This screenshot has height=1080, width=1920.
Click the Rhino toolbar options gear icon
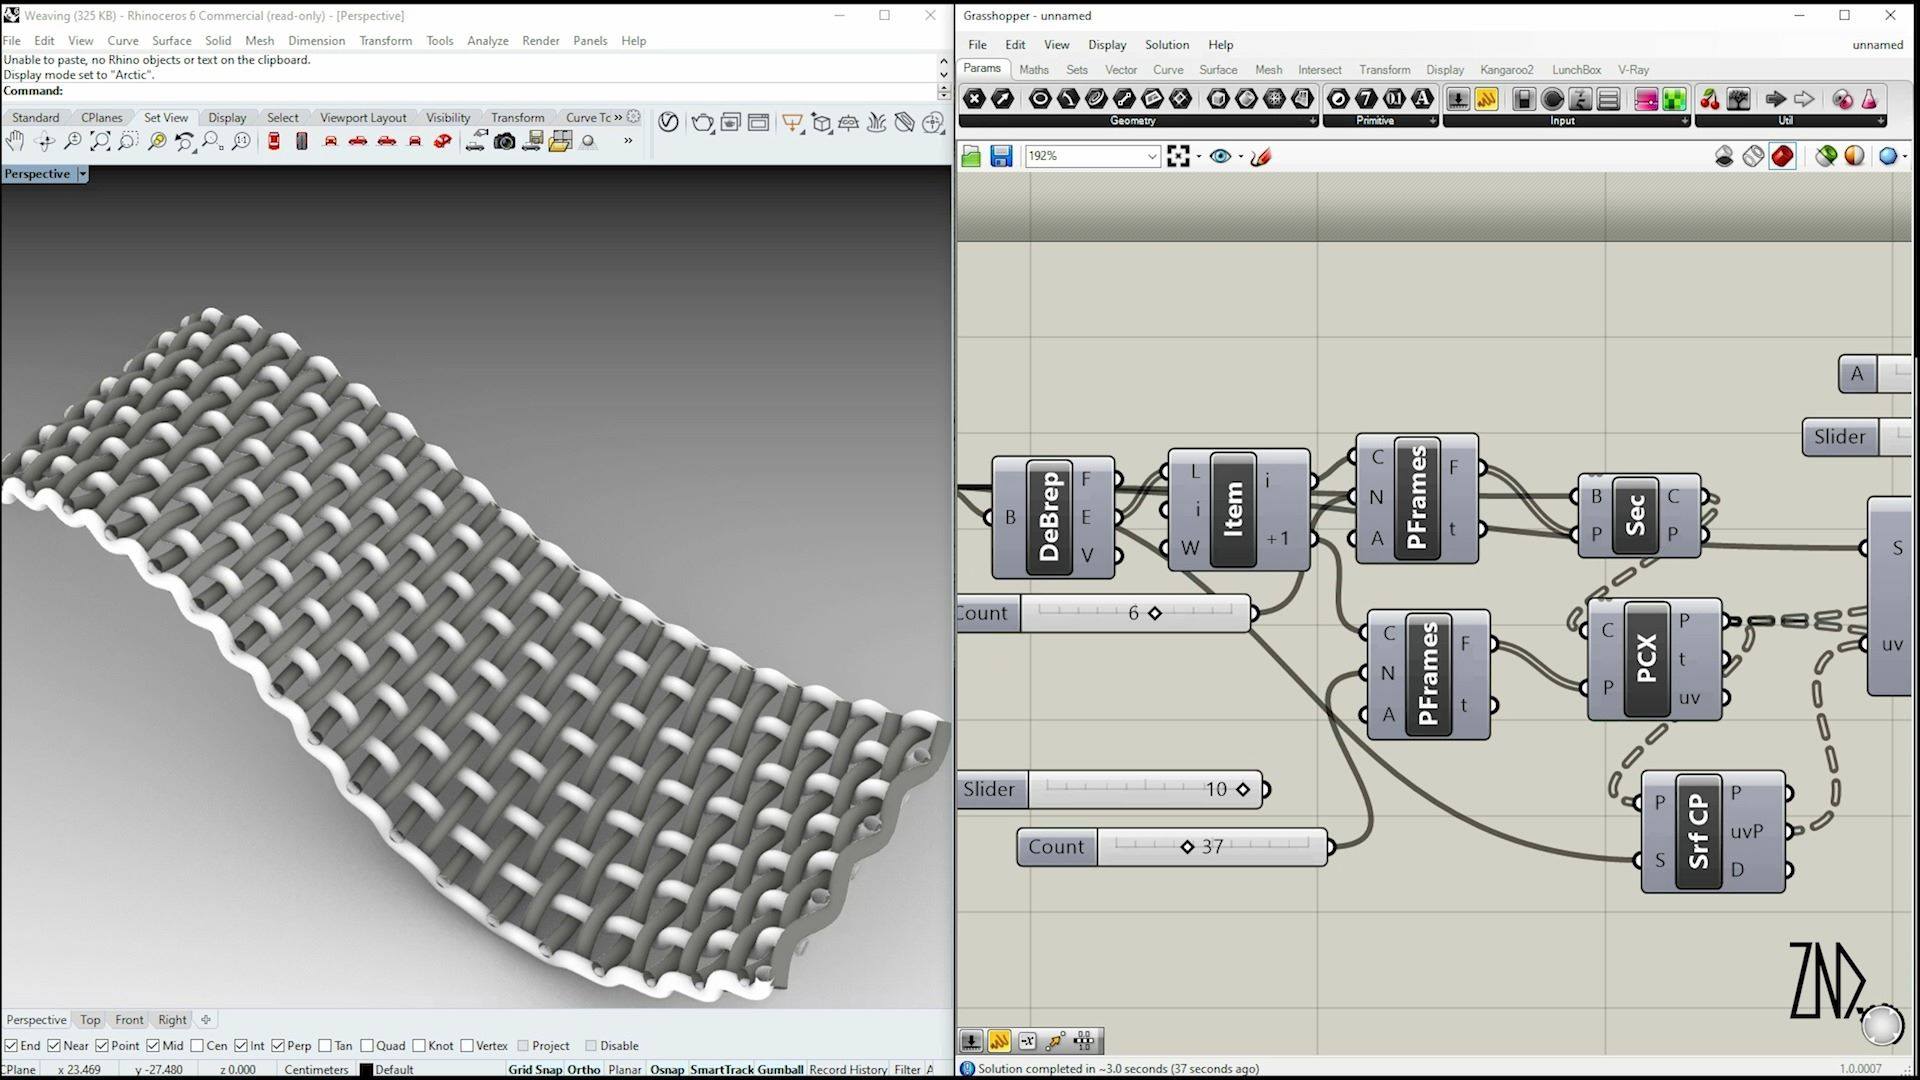[x=633, y=117]
